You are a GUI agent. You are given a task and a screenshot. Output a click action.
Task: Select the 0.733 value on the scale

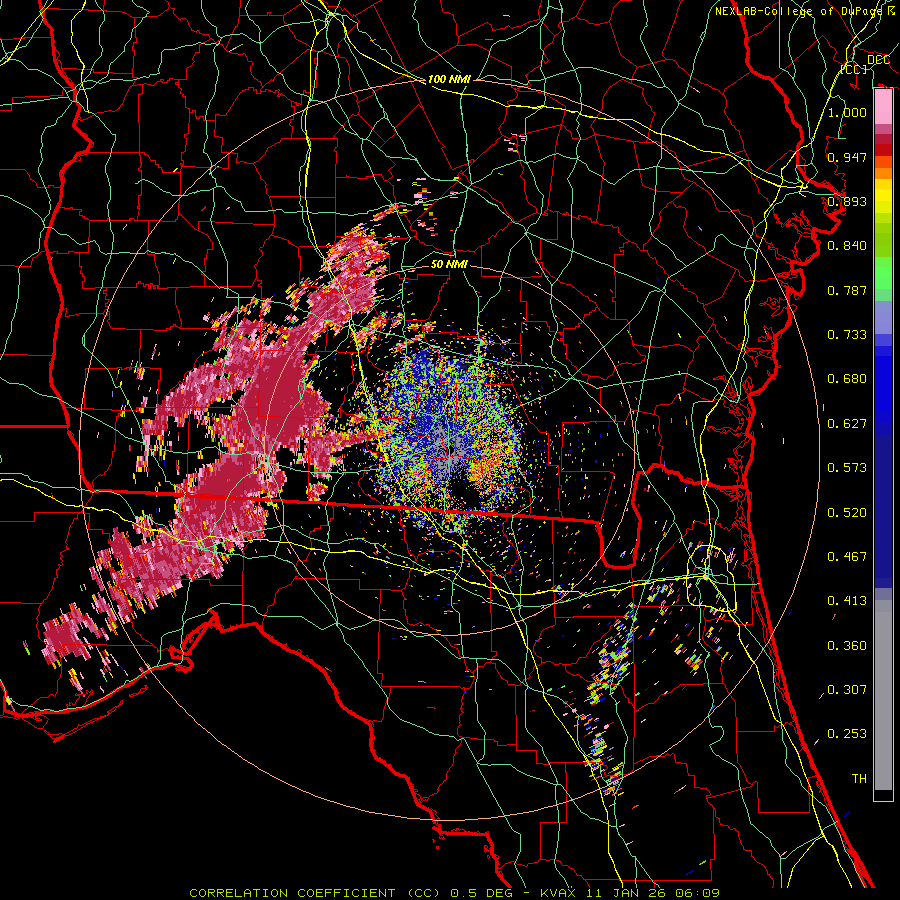coord(847,335)
